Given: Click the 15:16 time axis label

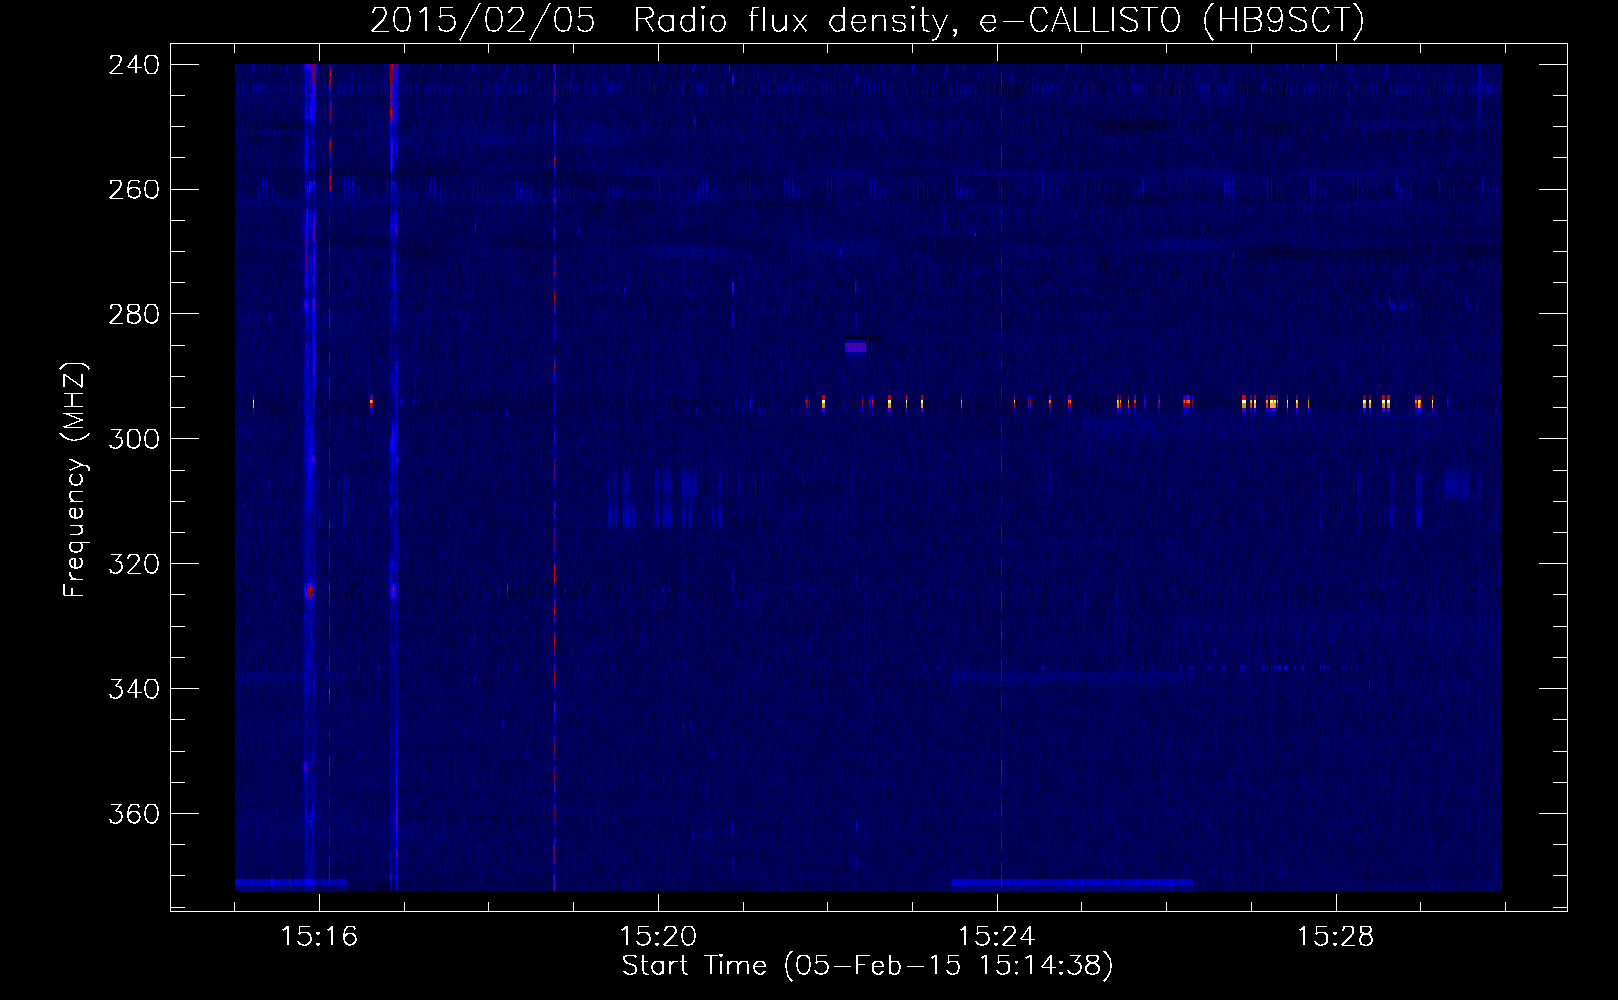Looking at the screenshot, I should pyautogui.click(x=319, y=937).
